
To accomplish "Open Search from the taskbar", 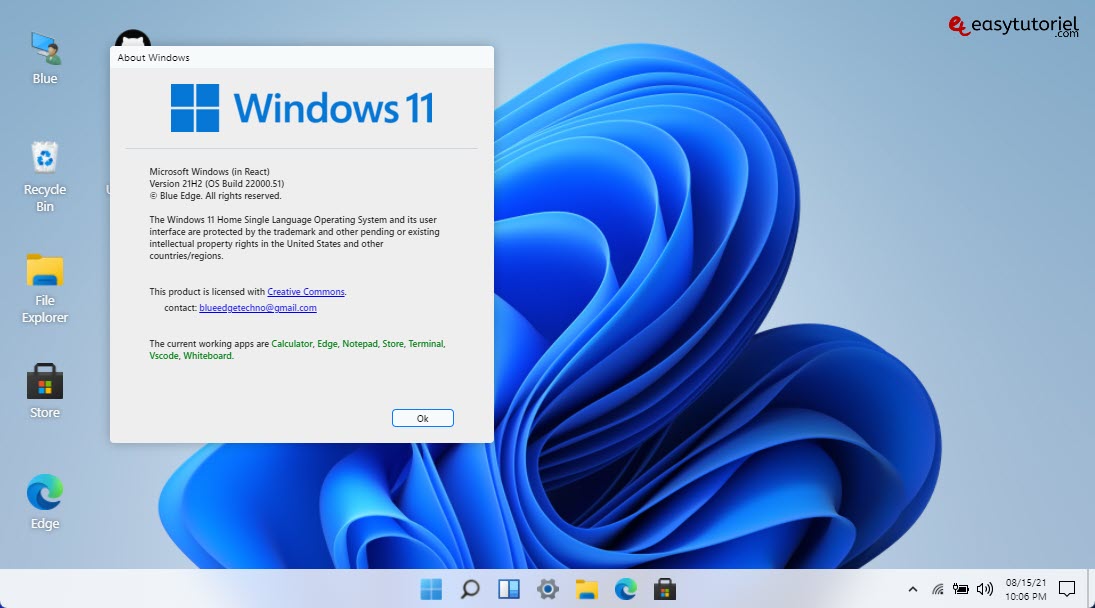I will 470,589.
